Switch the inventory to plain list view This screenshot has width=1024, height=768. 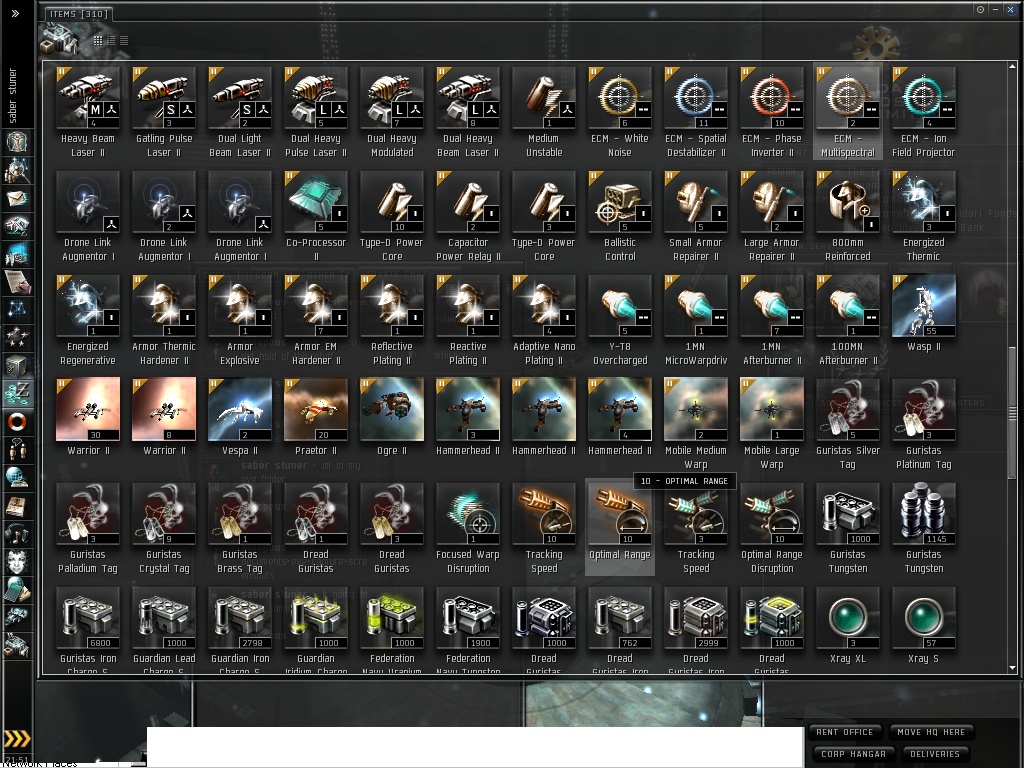coord(124,40)
